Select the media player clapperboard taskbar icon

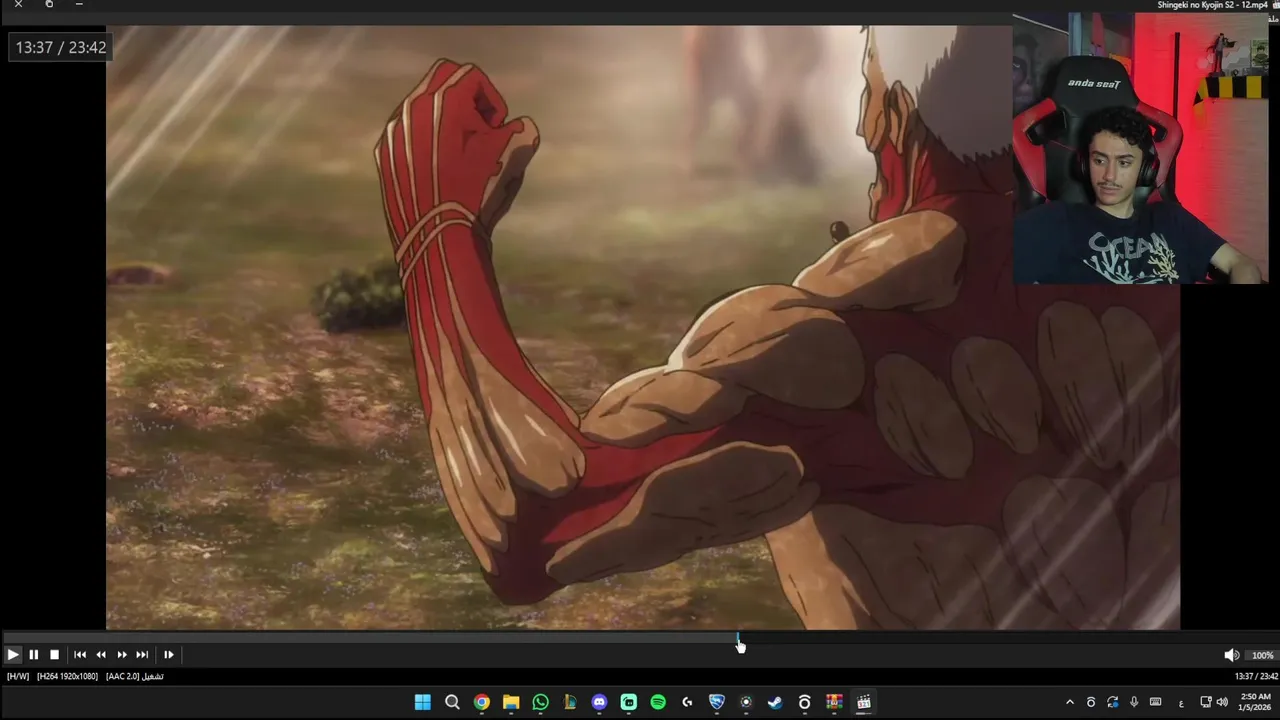[x=863, y=702]
